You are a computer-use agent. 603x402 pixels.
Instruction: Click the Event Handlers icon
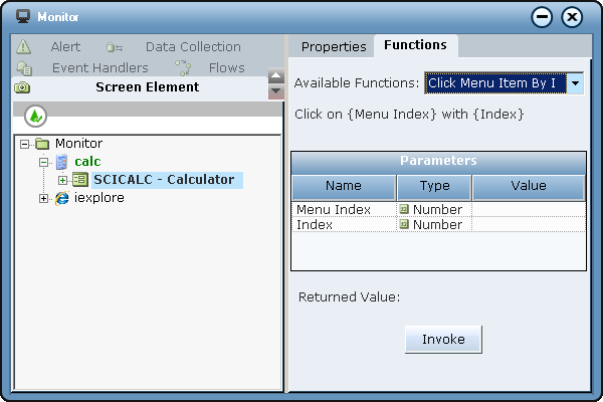coord(24,68)
